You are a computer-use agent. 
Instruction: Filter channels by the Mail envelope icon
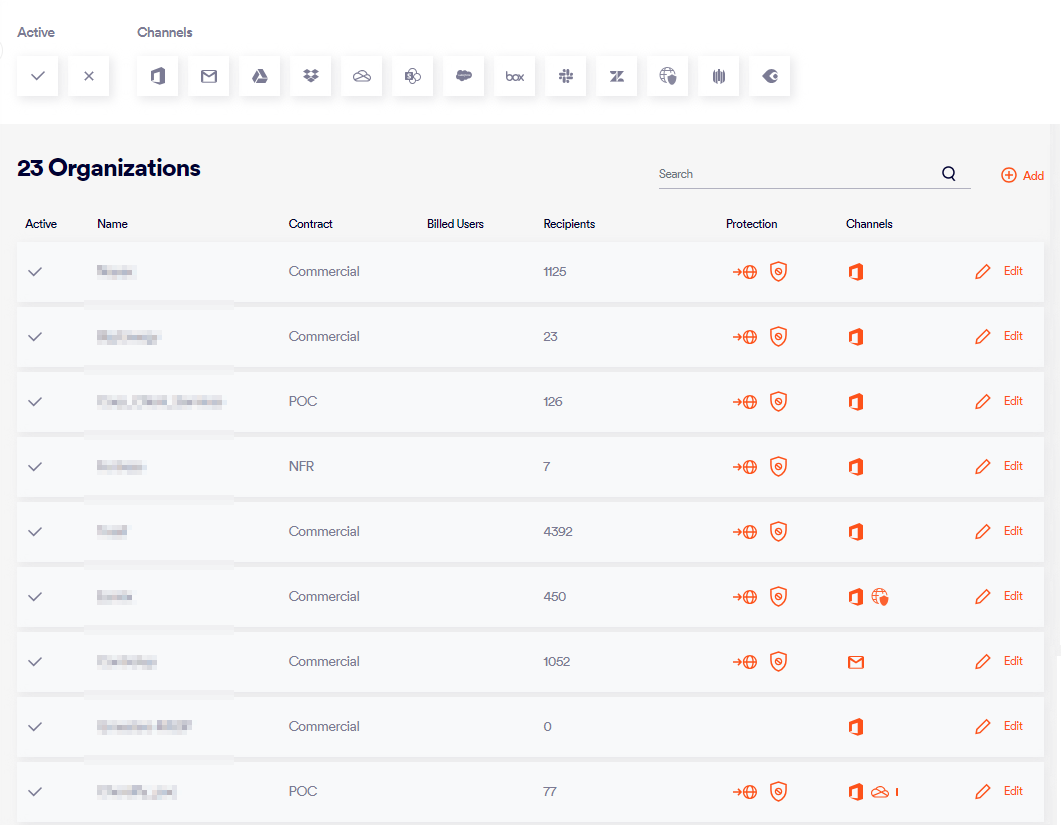pos(209,76)
